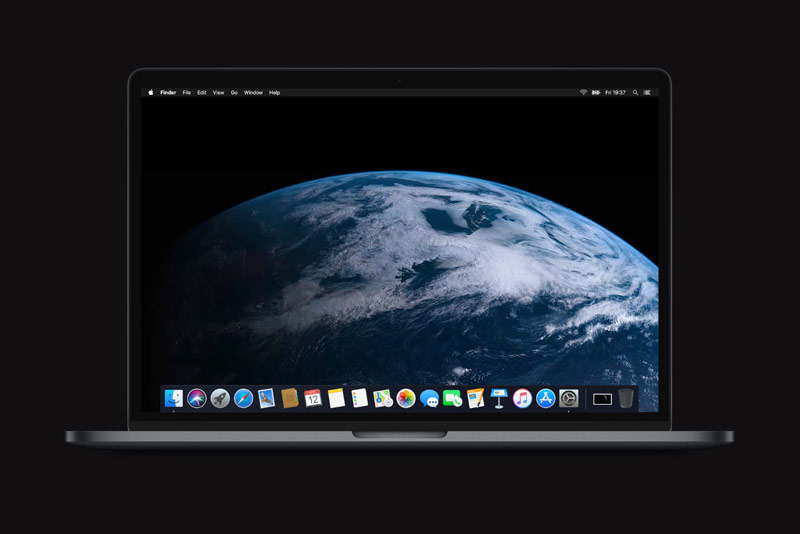Open Pages document icon in dock
The image size is (800, 534).
coord(476,398)
